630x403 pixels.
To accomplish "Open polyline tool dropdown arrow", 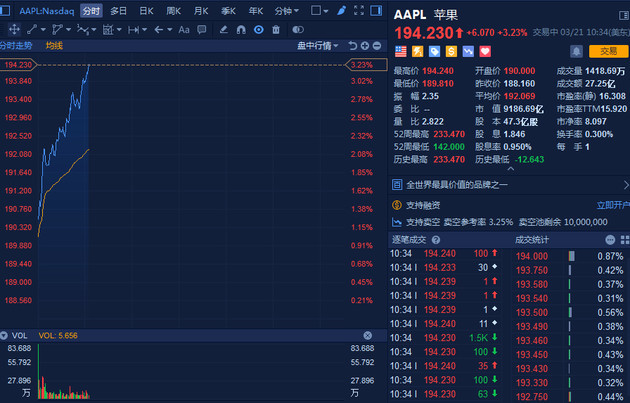I will 68,30.
